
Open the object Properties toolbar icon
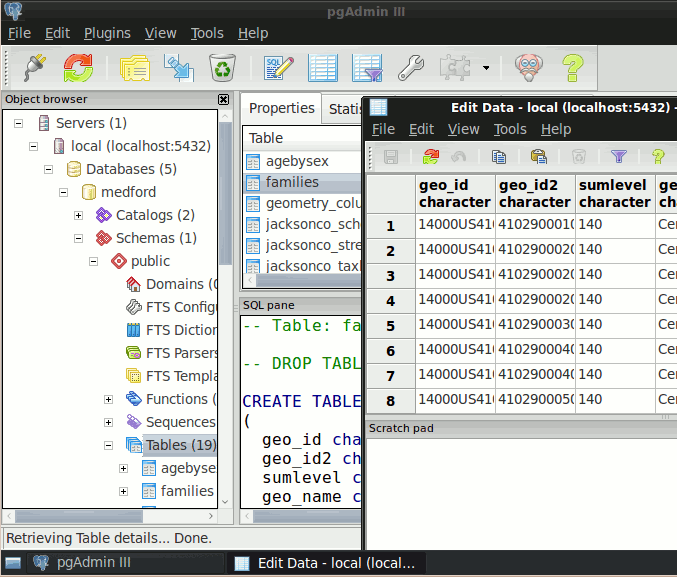click(x=135, y=68)
